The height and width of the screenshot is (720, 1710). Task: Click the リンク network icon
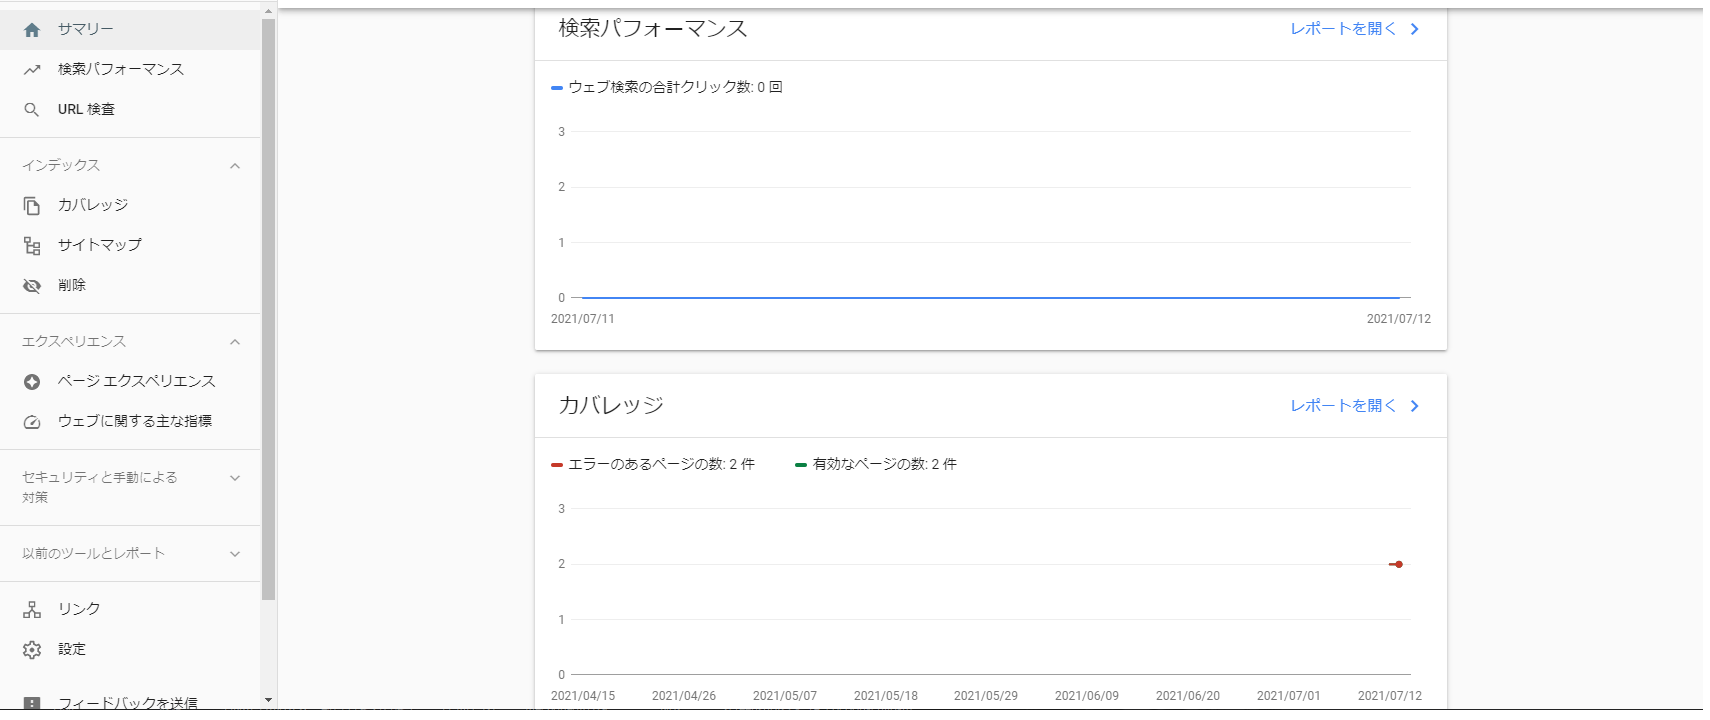click(x=32, y=610)
